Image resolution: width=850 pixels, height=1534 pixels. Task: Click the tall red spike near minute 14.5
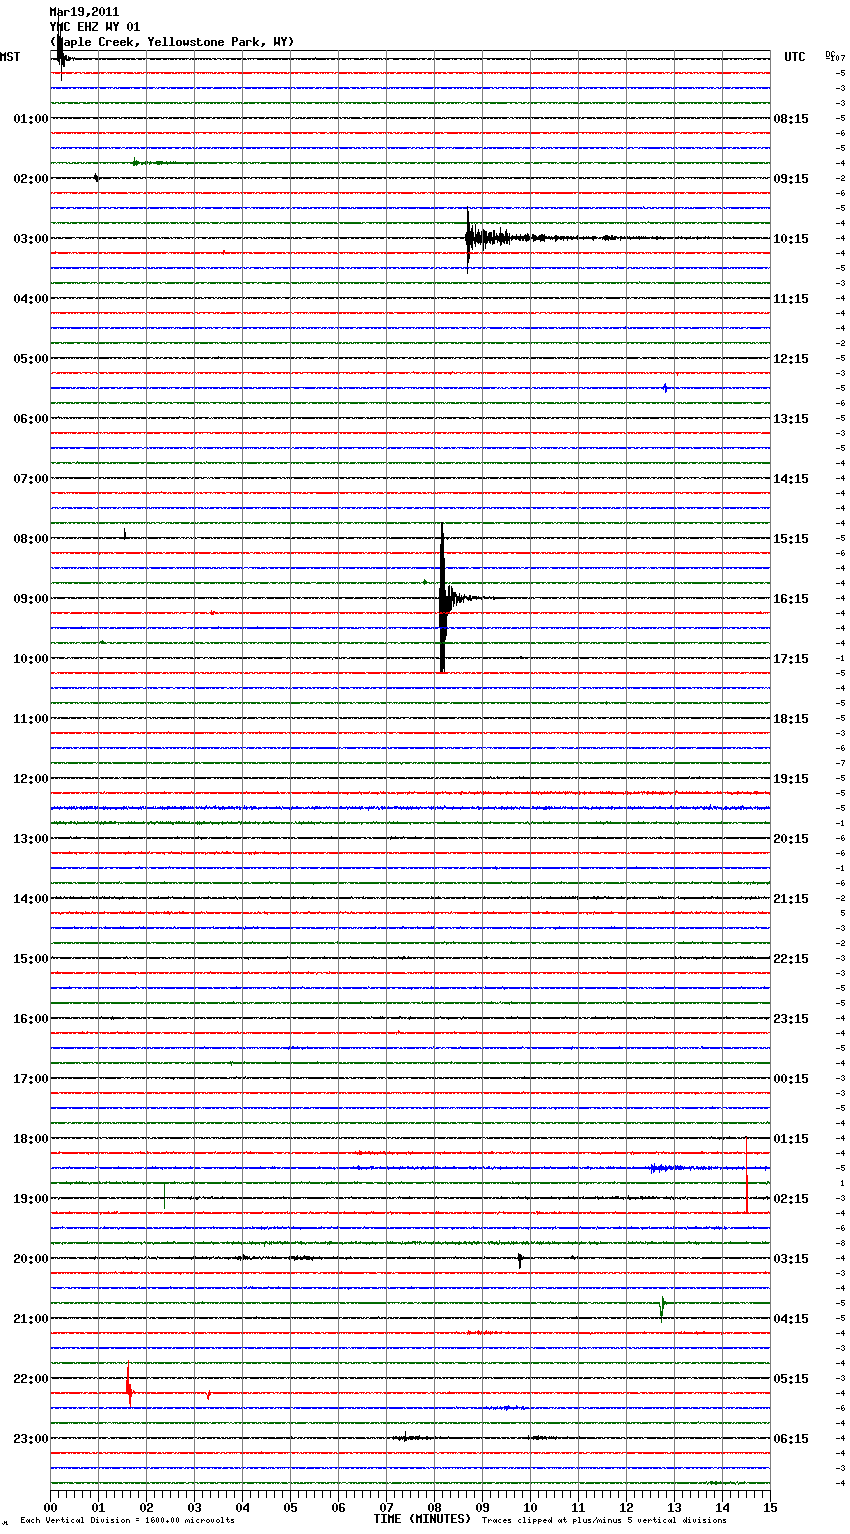coord(746,1175)
